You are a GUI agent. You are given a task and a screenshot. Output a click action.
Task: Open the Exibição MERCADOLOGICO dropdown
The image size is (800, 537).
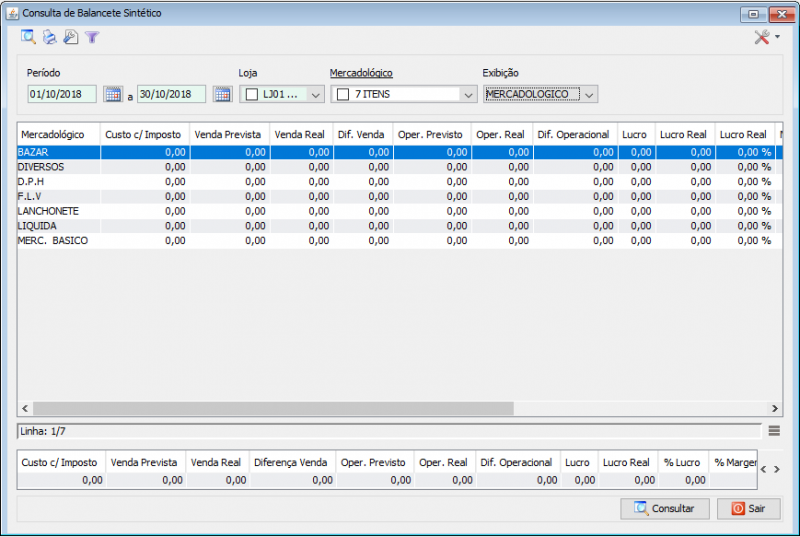click(x=589, y=95)
